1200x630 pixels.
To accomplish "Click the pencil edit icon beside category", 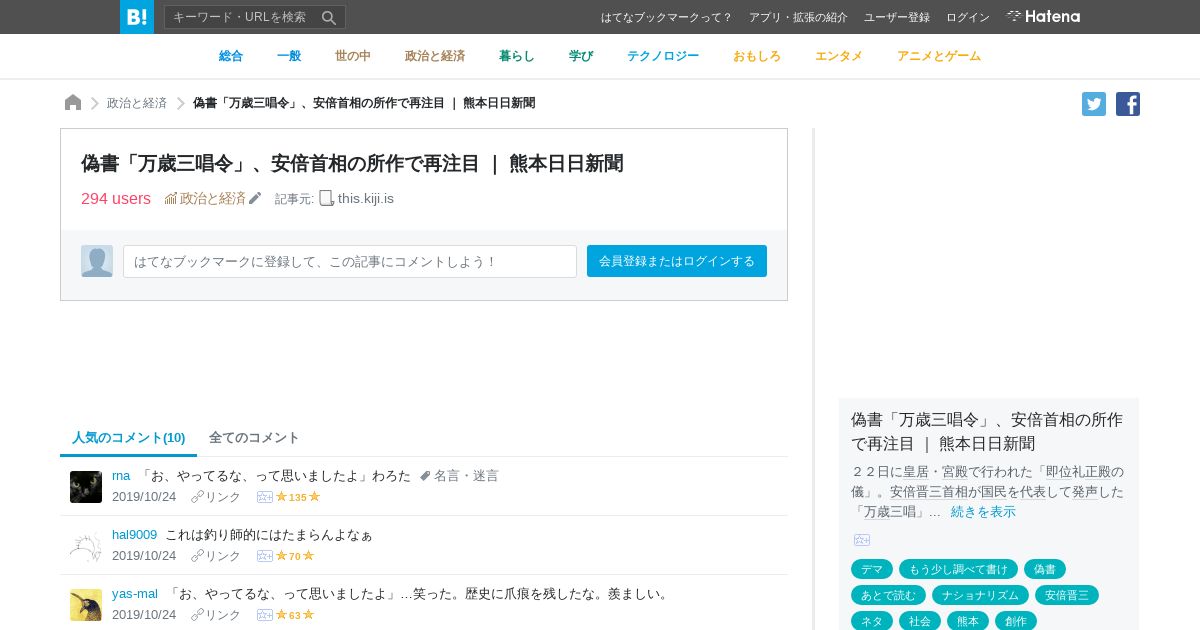I will pyautogui.click(x=255, y=199).
